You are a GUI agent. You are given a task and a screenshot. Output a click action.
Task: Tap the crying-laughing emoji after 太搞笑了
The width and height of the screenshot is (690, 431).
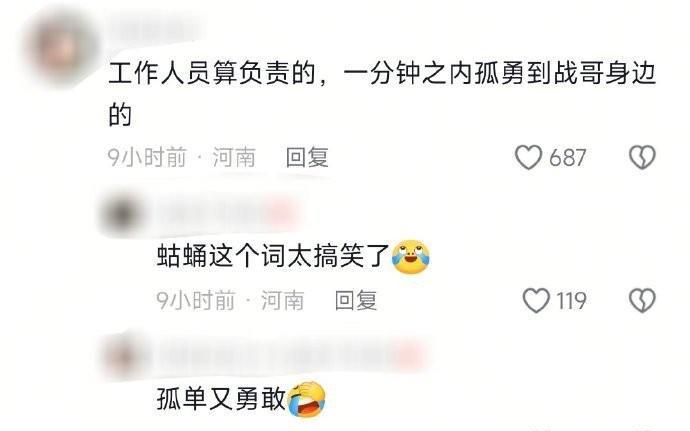pyautogui.click(x=411, y=257)
